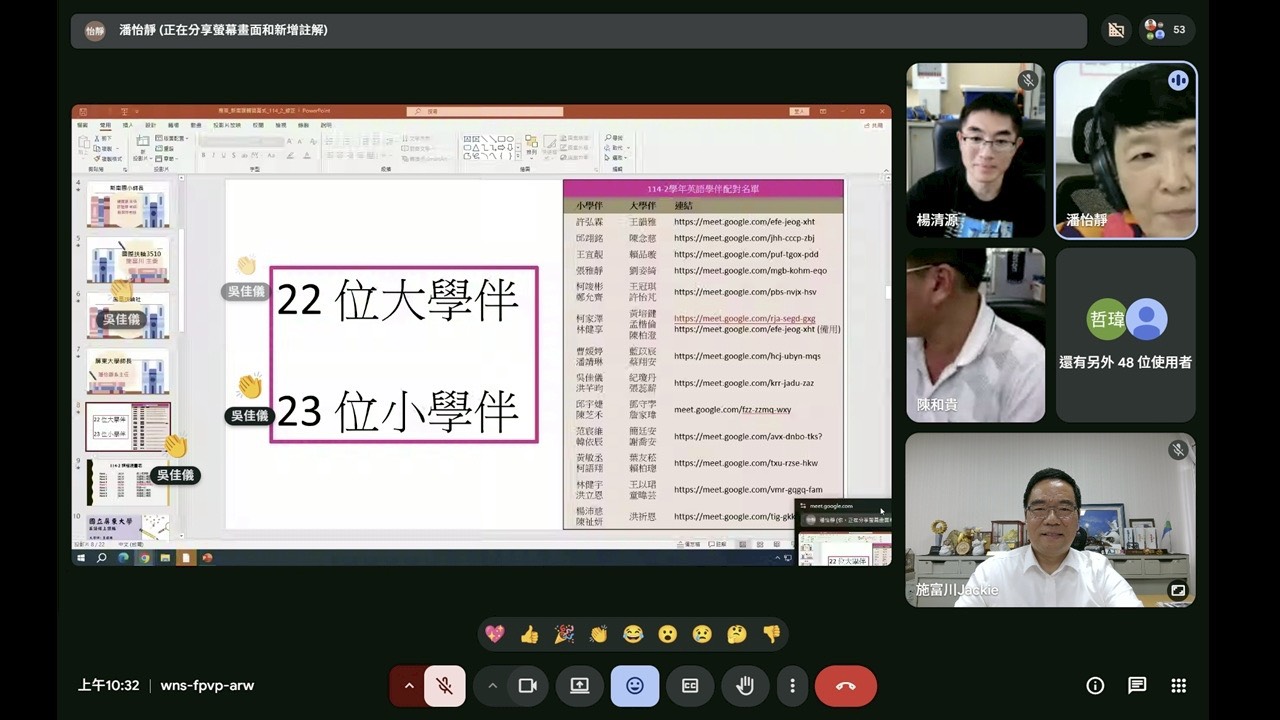Close the emoji reactions bar
Viewport: 1280px width, 720px height.
(635, 686)
